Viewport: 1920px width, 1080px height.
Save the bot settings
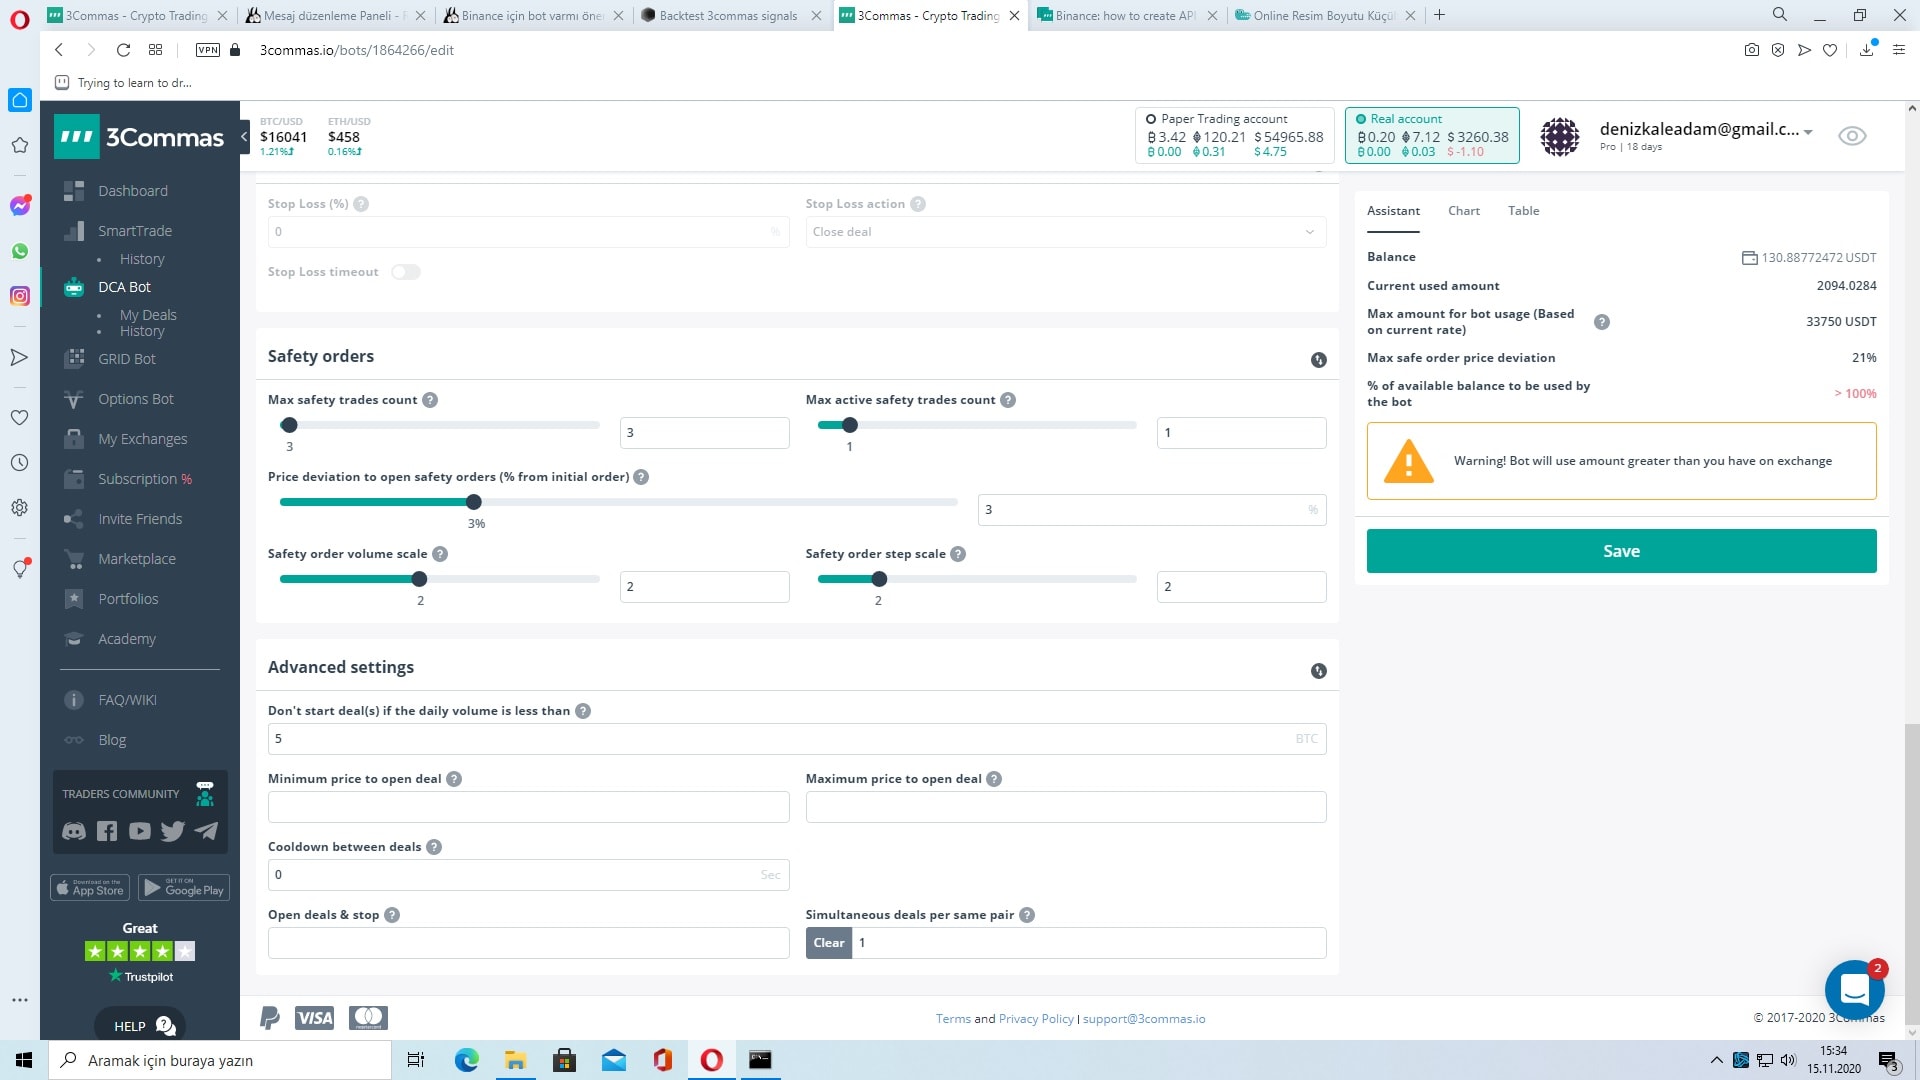pyautogui.click(x=1621, y=551)
